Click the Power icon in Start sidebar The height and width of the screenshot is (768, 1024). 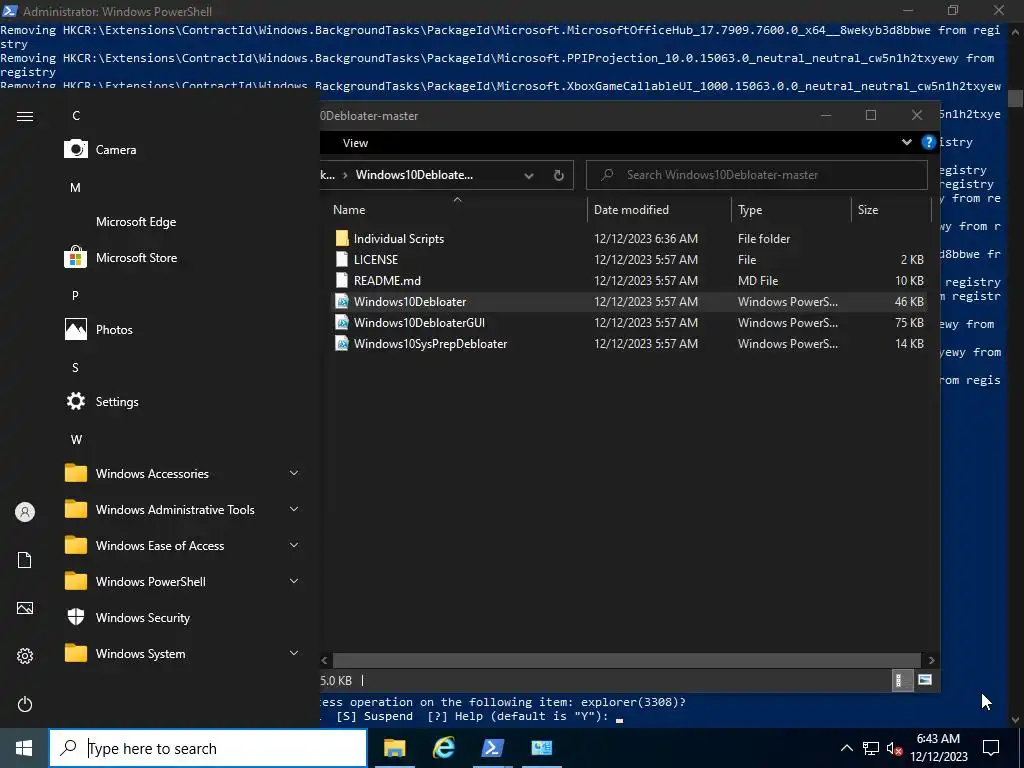click(x=25, y=704)
